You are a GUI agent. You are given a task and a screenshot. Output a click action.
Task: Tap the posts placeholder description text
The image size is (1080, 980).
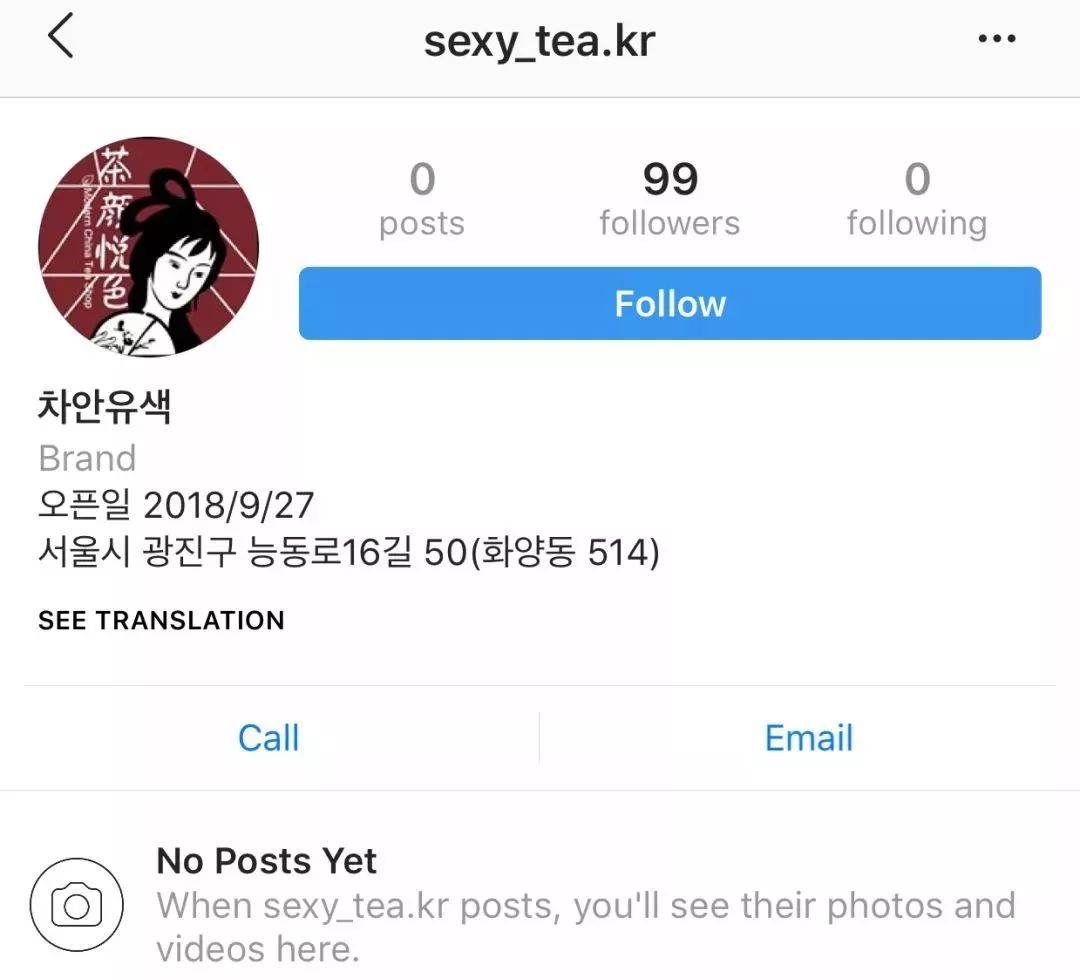(586, 927)
